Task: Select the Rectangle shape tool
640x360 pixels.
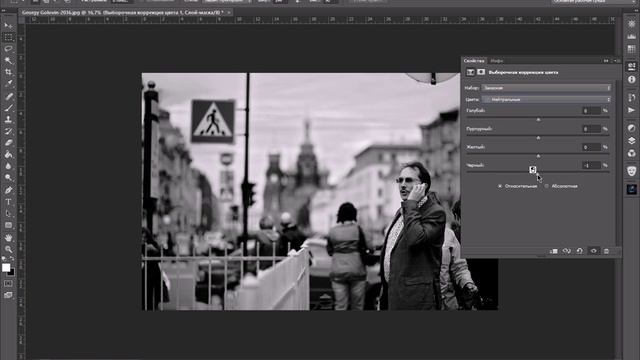Action: pos(8,225)
